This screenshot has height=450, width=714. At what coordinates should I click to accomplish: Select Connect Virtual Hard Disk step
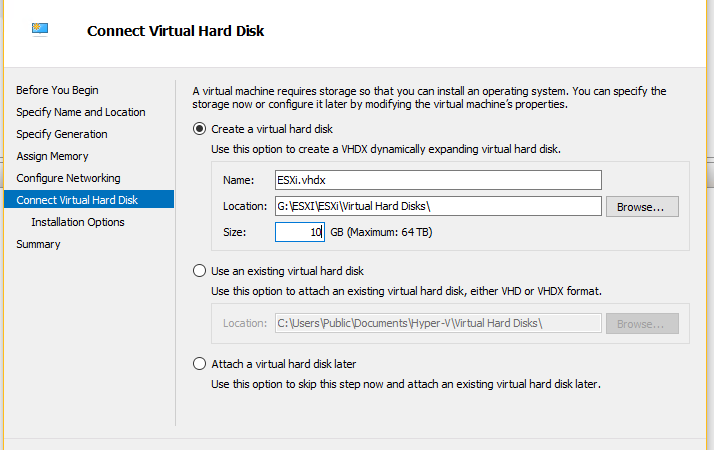[77, 200]
